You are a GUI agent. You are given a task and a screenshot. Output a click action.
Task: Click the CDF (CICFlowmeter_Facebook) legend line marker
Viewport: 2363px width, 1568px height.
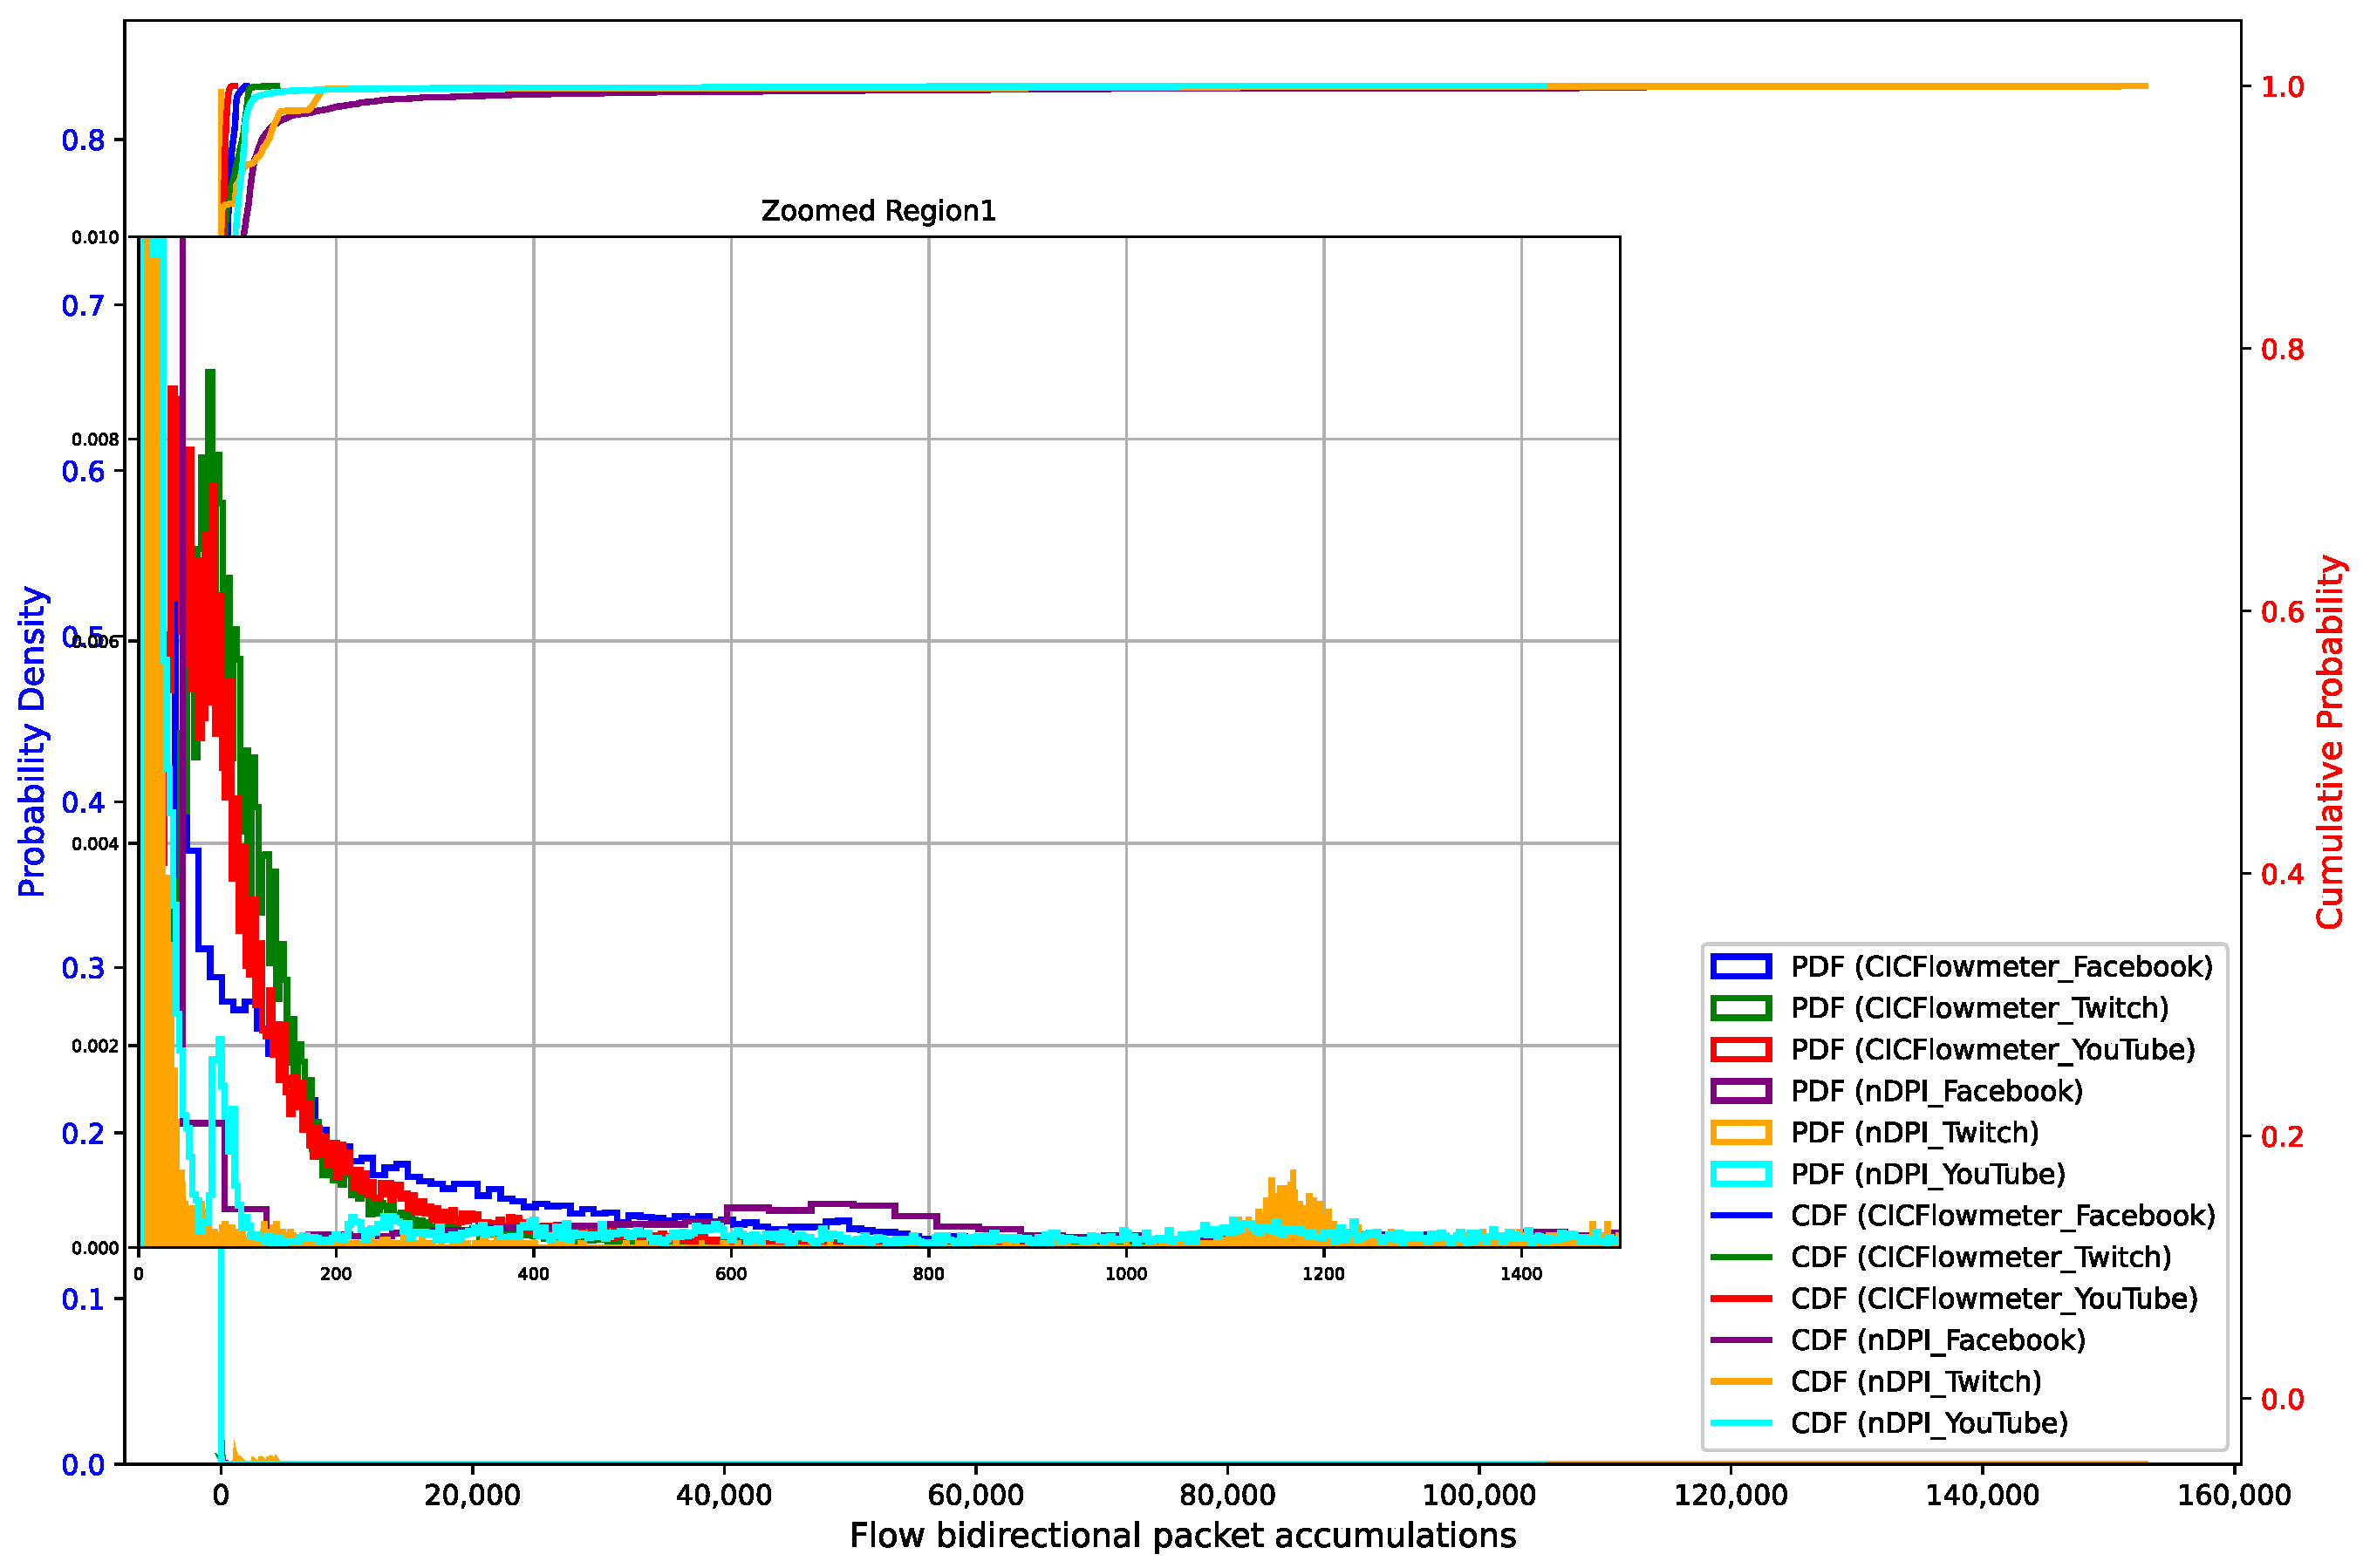tap(1740, 1216)
